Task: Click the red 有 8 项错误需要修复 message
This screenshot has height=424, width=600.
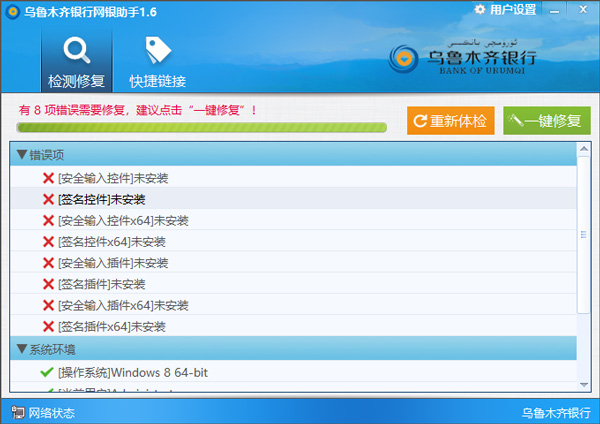Action: (137, 111)
